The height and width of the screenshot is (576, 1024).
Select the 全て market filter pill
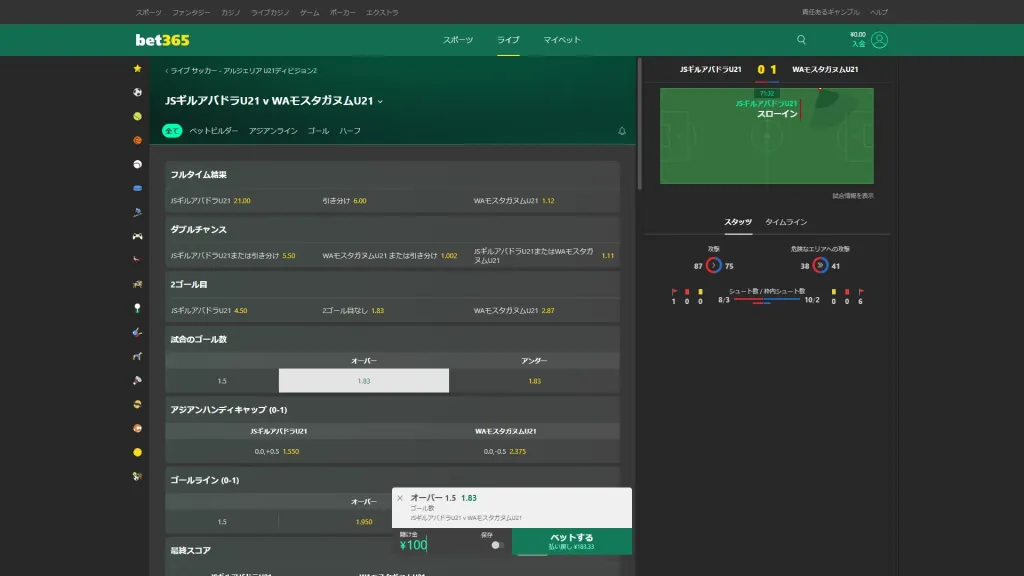(x=172, y=131)
